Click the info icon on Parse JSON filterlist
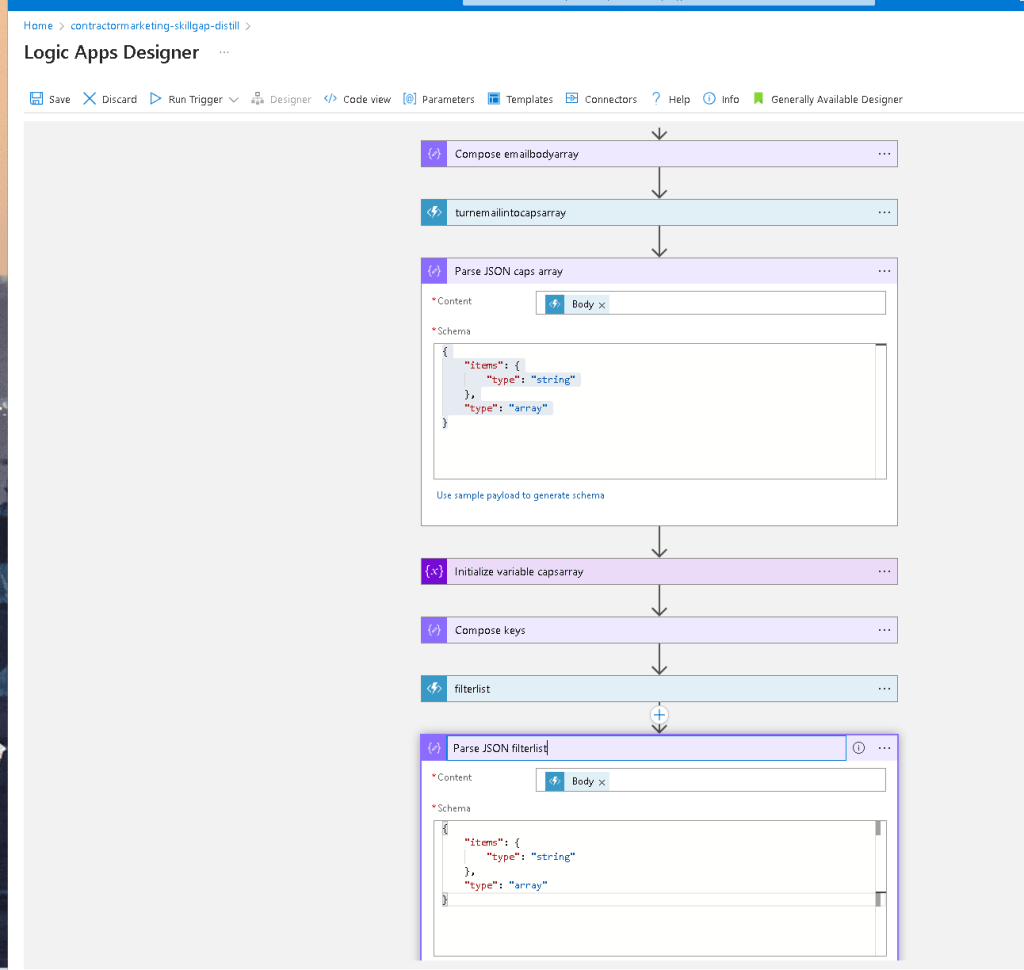Image resolution: width=1024 pixels, height=970 pixels. (859, 748)
